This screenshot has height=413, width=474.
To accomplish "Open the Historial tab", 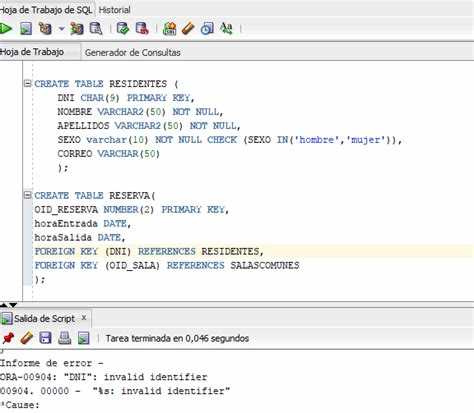I will coord(114,10).
